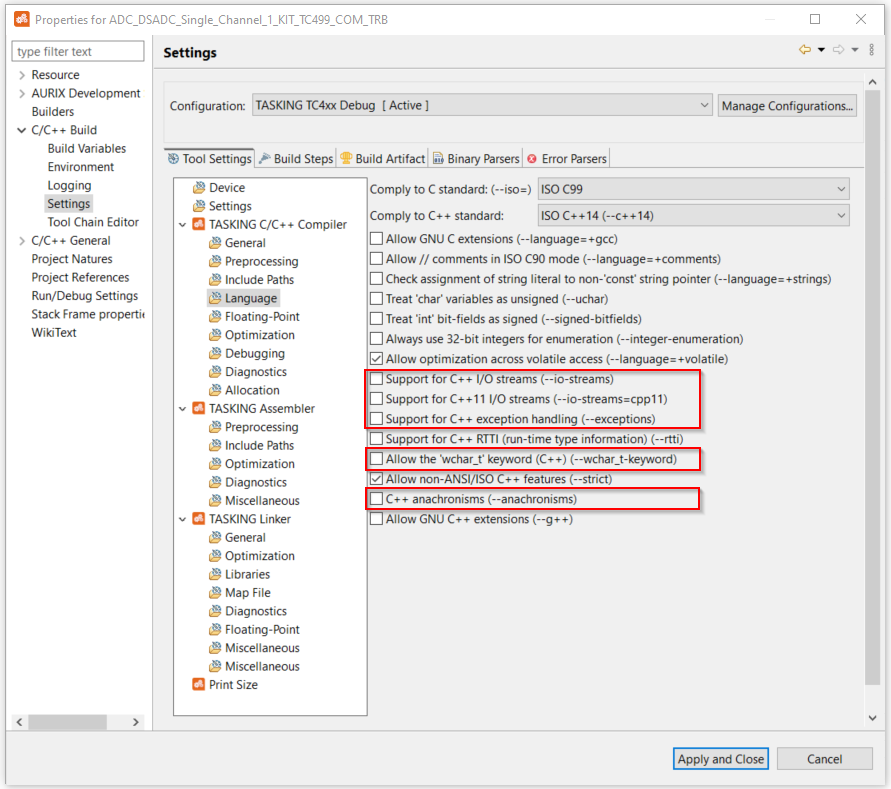Switch to the Build Artifact tab
Image resolution: width=891 pixels, height=789 pixels.
tap(383, 159)
